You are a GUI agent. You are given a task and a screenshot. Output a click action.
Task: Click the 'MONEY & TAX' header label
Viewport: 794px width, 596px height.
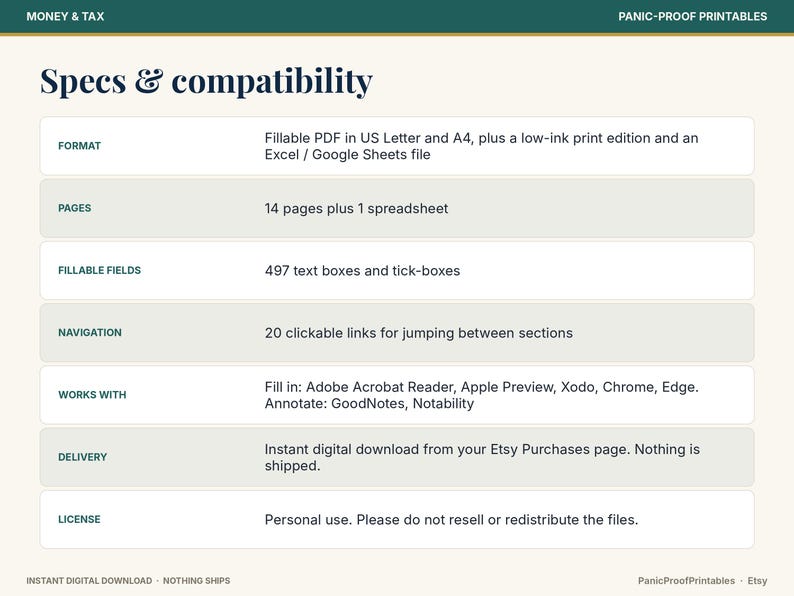point(65,16)
